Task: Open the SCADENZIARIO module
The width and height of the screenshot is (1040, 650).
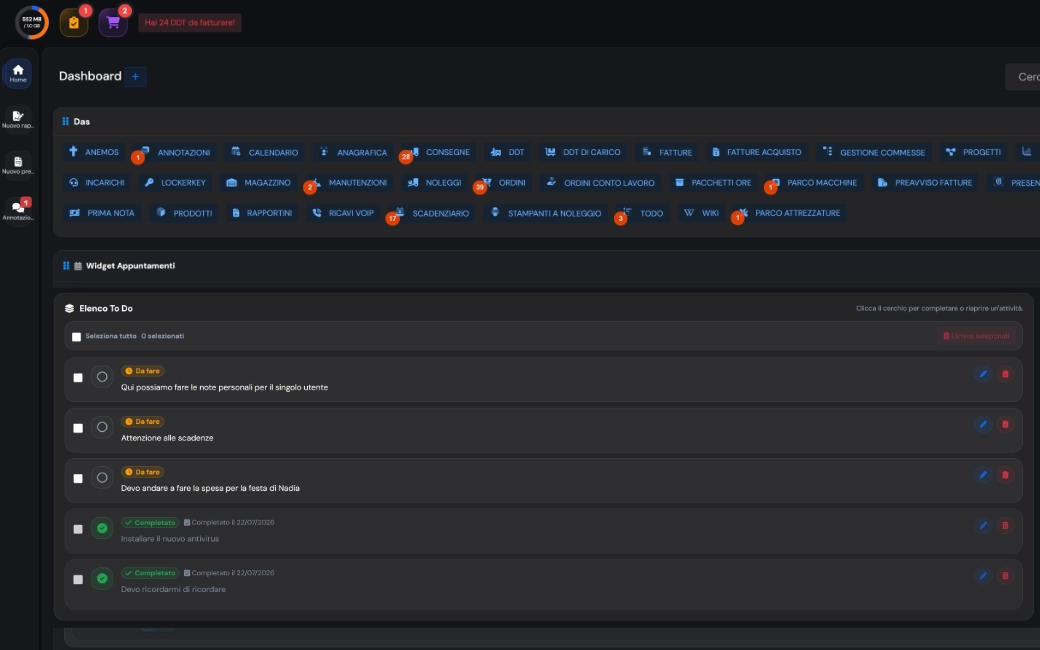Action: 432,213
